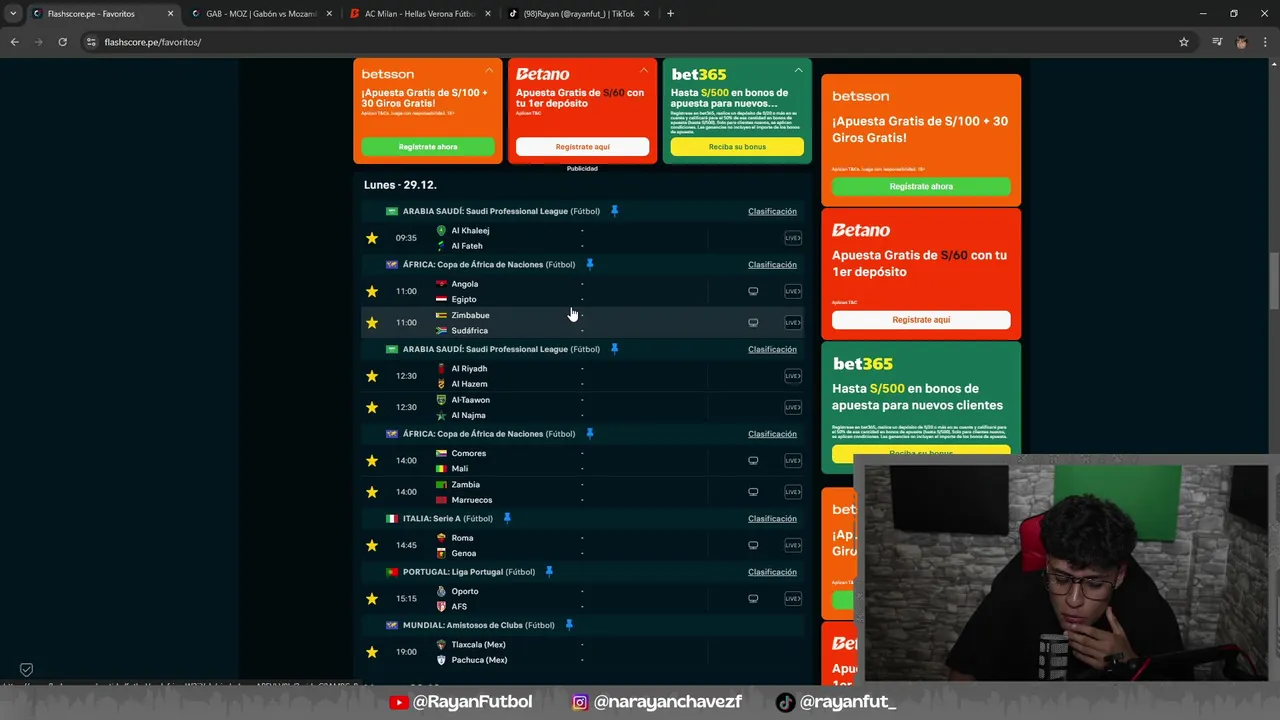Toggle favorite star for Al Riyadh match
The height and width of the screenshot is (720, 1280).
click(x=372, y=376)
